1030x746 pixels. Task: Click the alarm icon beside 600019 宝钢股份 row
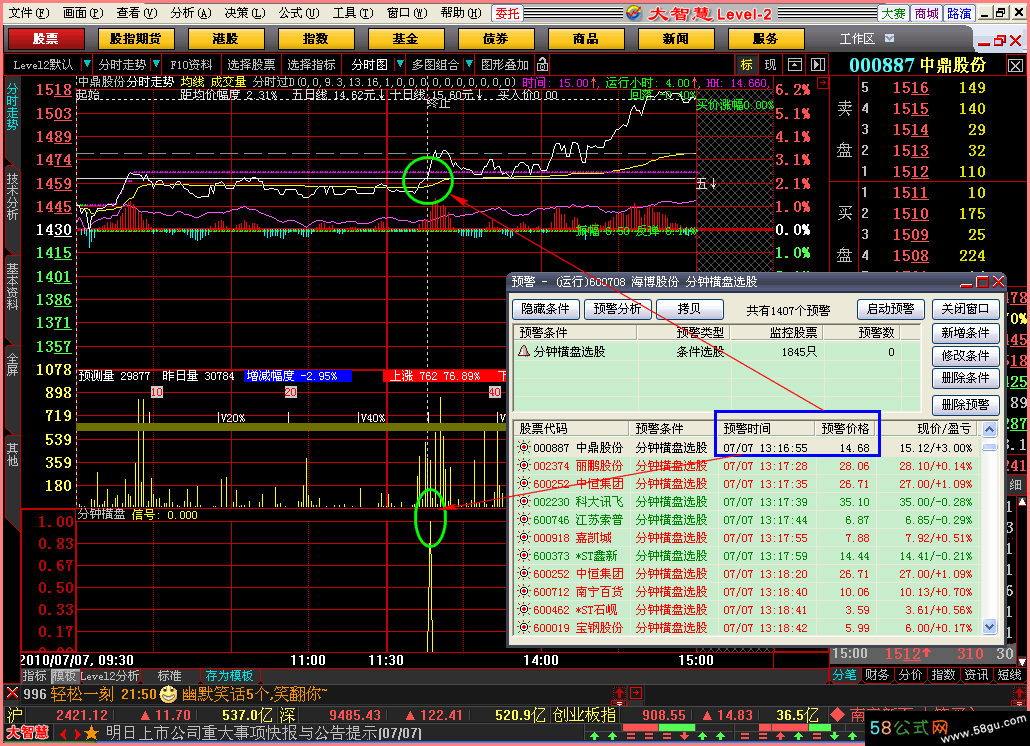(x=524, y=628)
